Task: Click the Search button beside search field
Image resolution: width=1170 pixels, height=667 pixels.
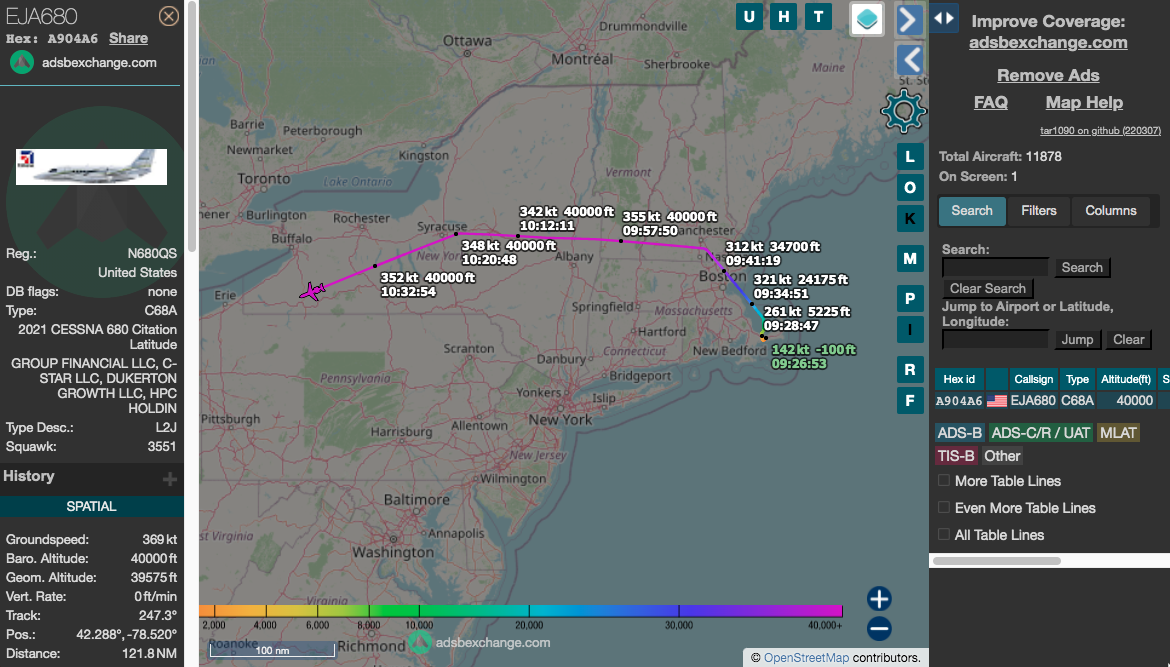Action: 1082,267
